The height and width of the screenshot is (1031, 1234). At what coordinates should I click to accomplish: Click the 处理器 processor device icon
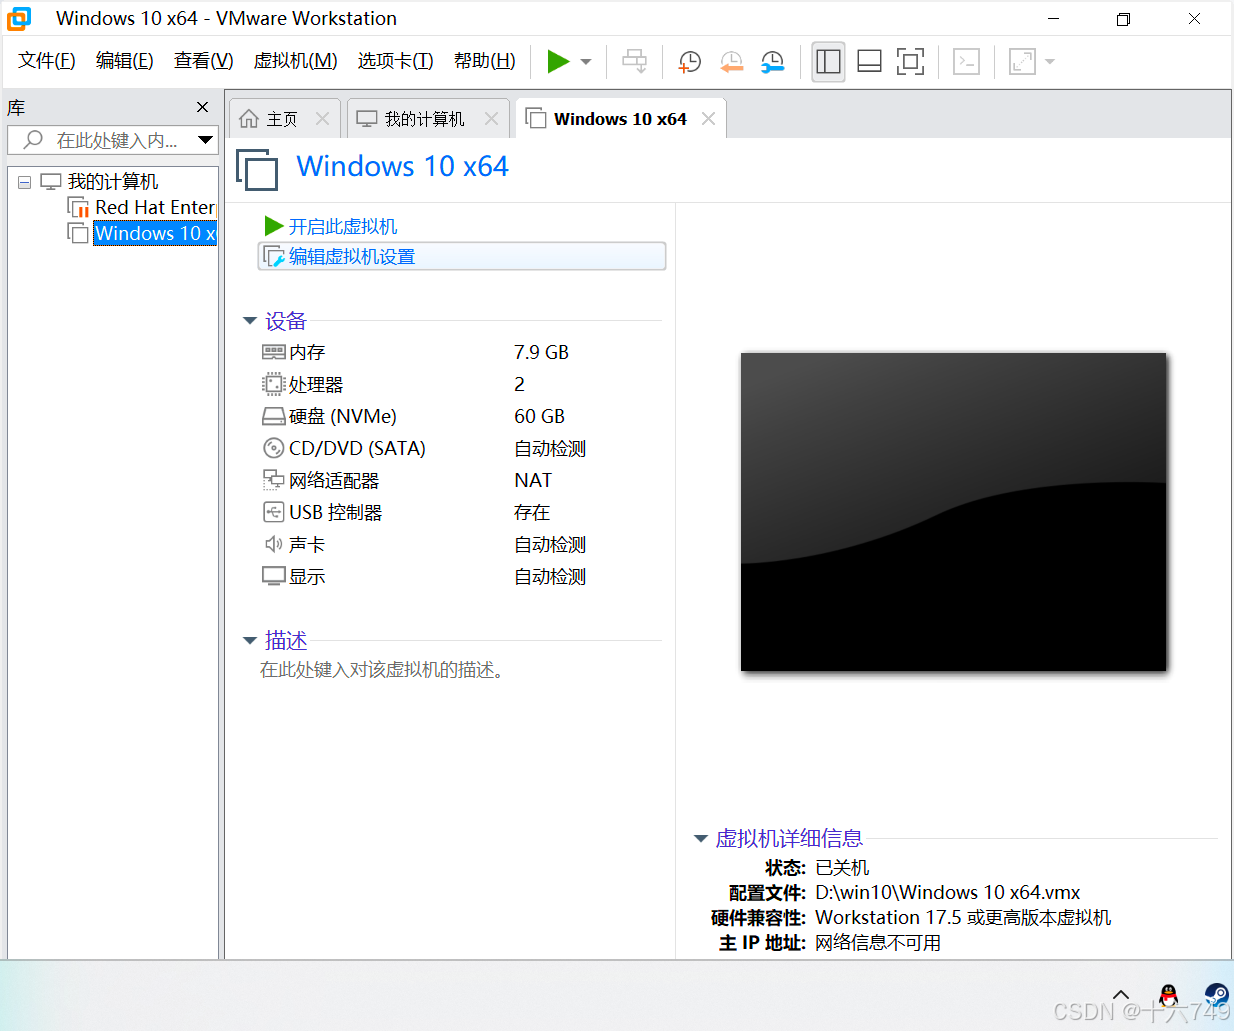pyautogui.click(x=274, y=384)
